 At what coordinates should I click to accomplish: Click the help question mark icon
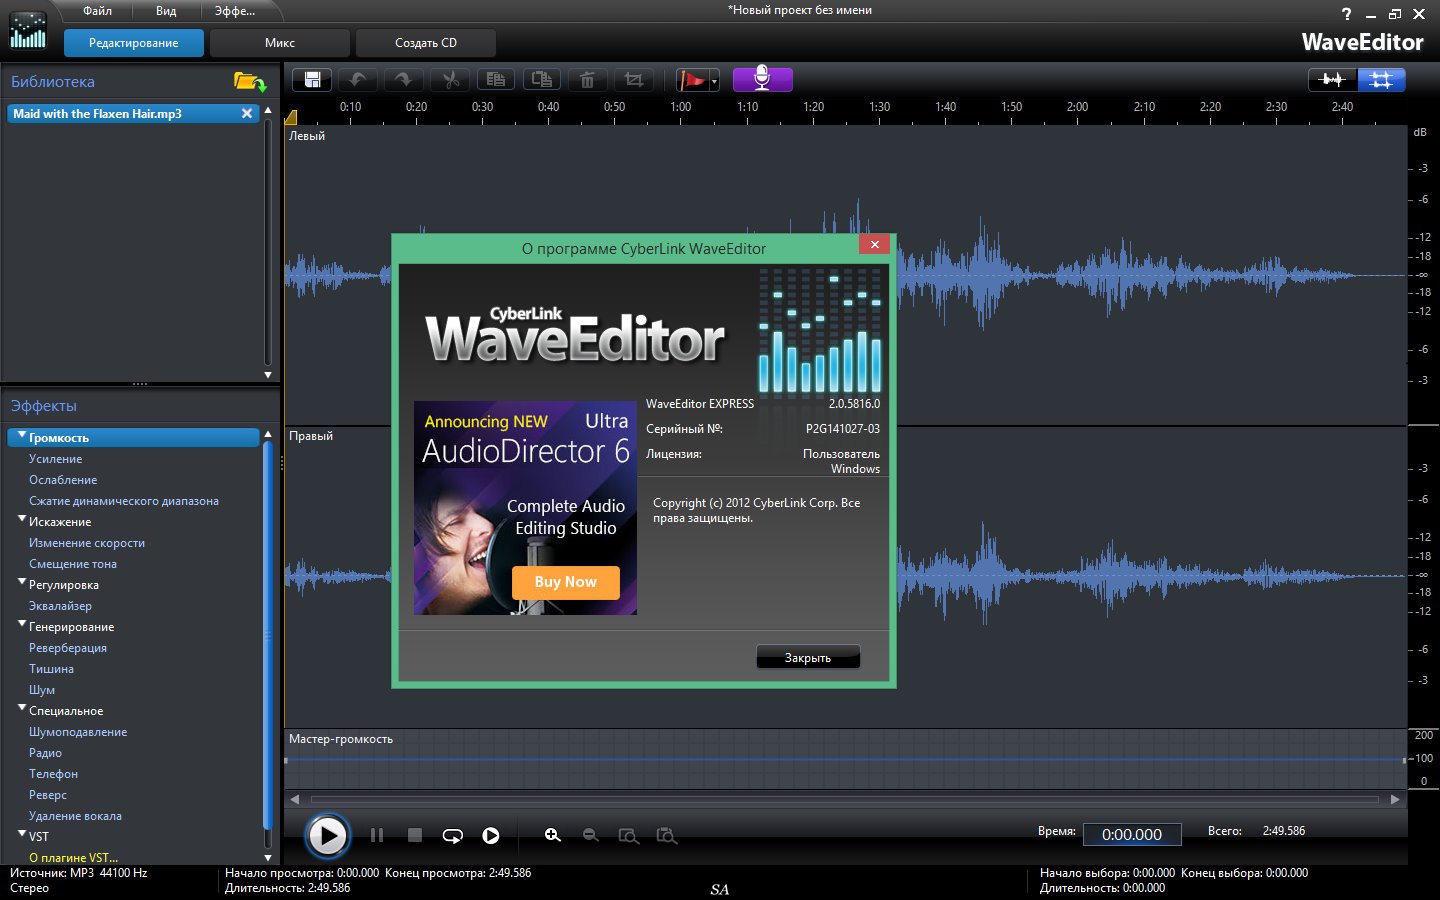(x=1346, y=14)
